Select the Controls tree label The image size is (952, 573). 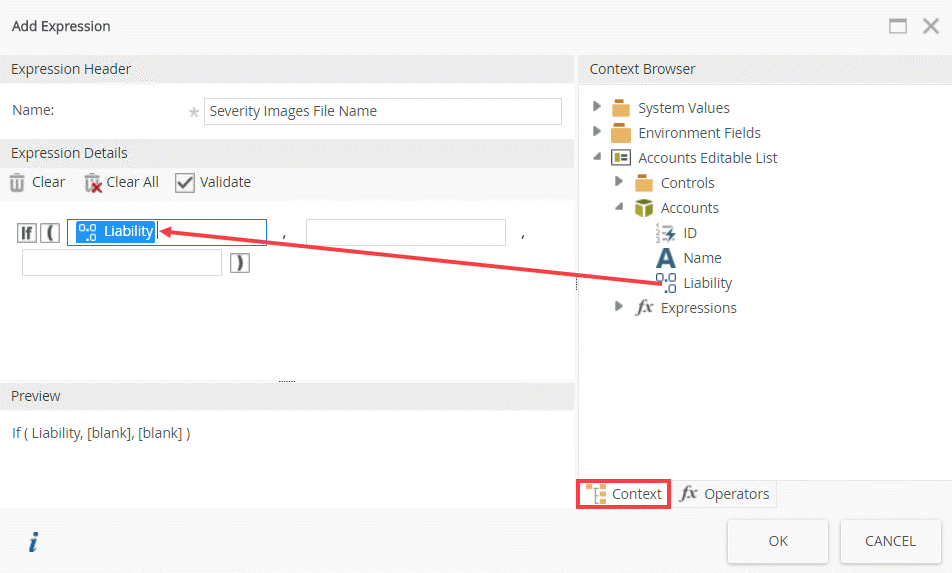[x=687, y=183]
